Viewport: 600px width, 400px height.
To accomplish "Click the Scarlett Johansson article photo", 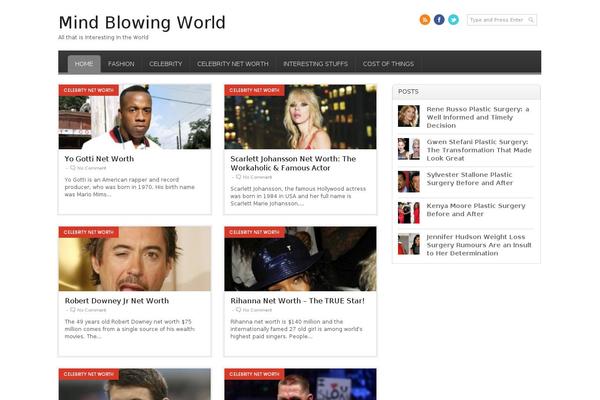I will [300, 117].
